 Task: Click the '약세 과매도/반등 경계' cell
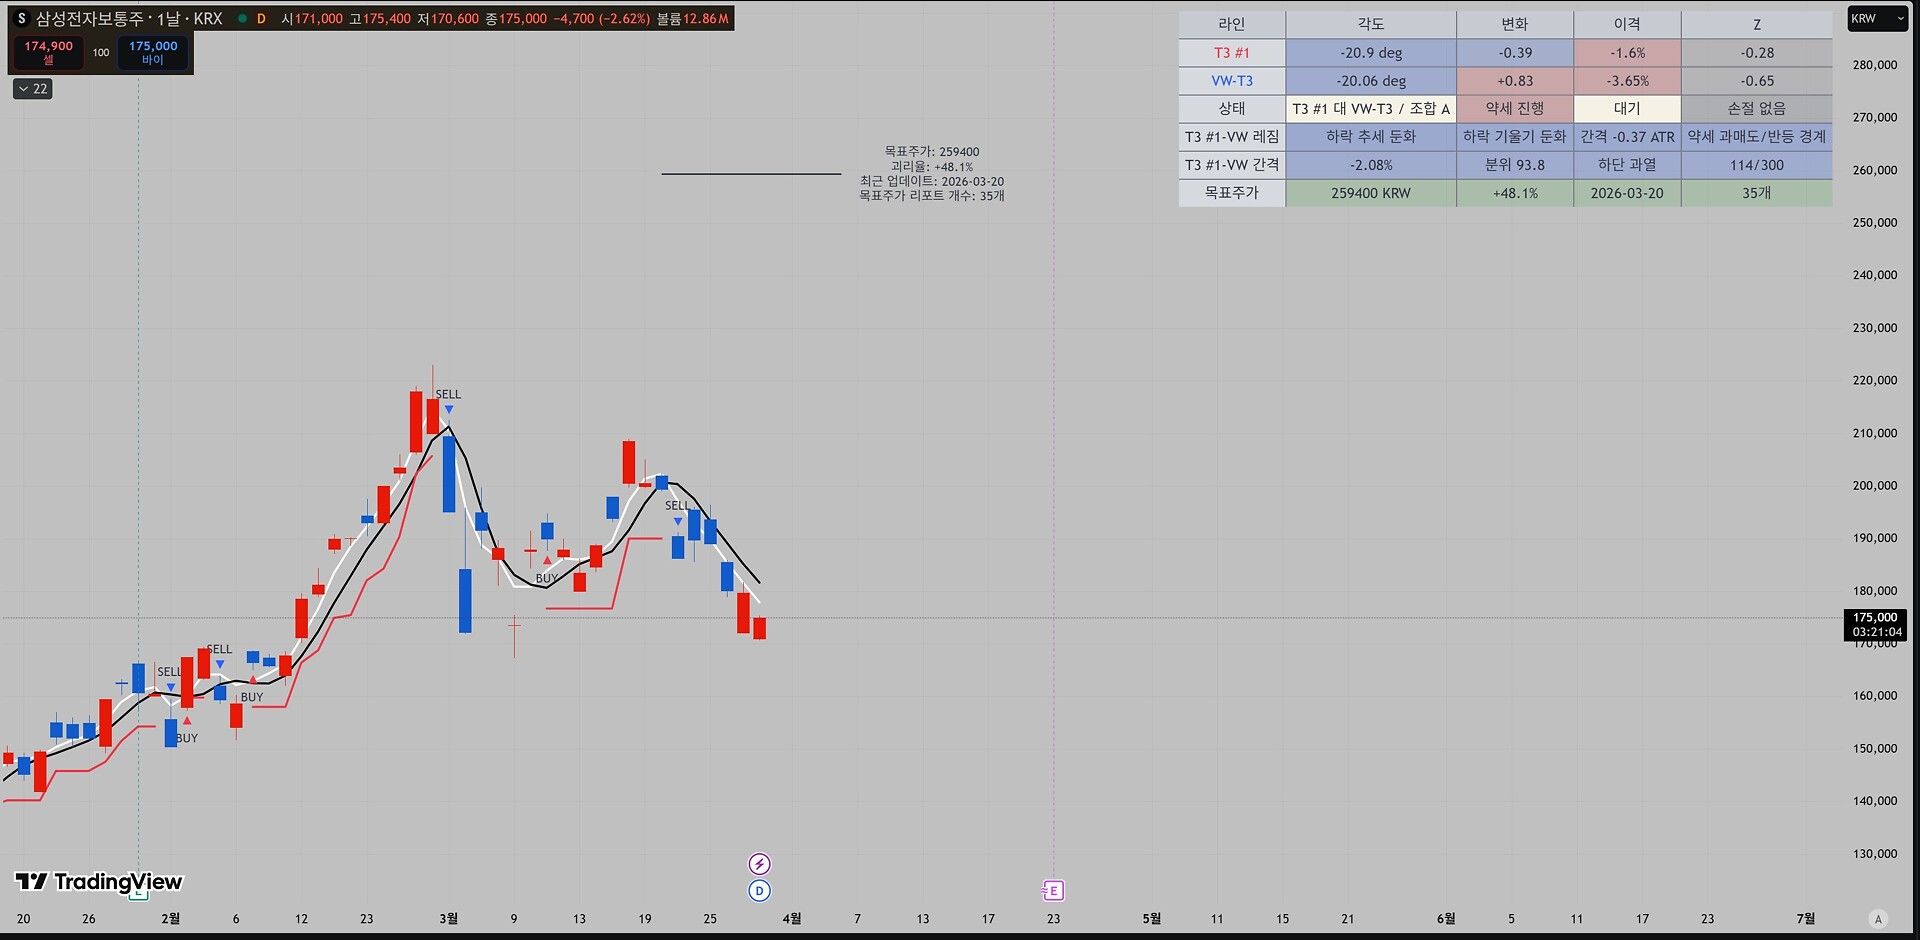pyautogui.click(x=1757, y=137)
